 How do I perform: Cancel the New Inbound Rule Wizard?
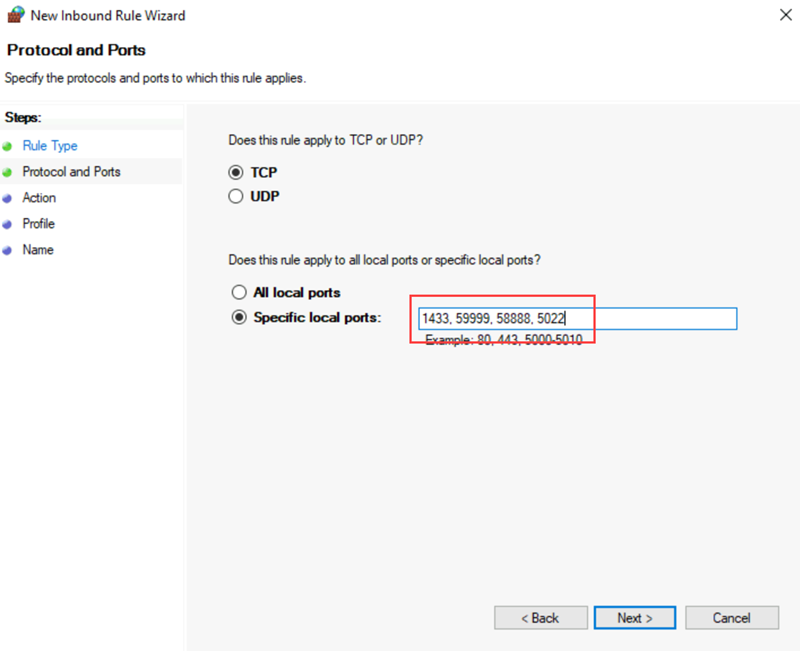732,617
